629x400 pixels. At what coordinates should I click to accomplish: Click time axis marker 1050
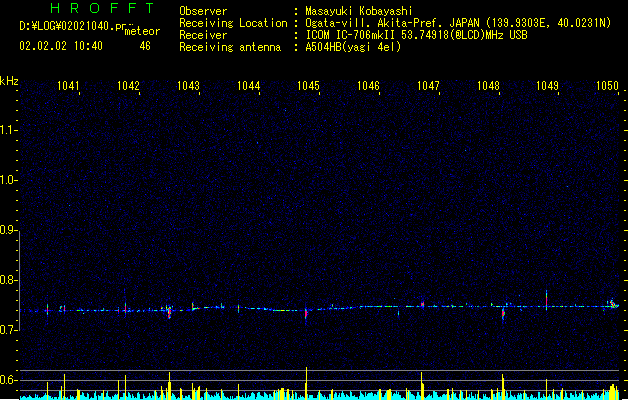click(607, 85)
